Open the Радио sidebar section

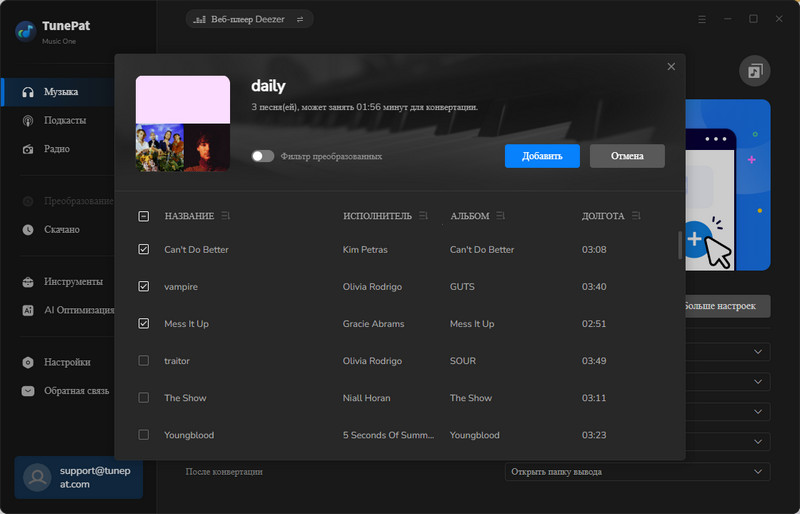(x=57, y=149)
